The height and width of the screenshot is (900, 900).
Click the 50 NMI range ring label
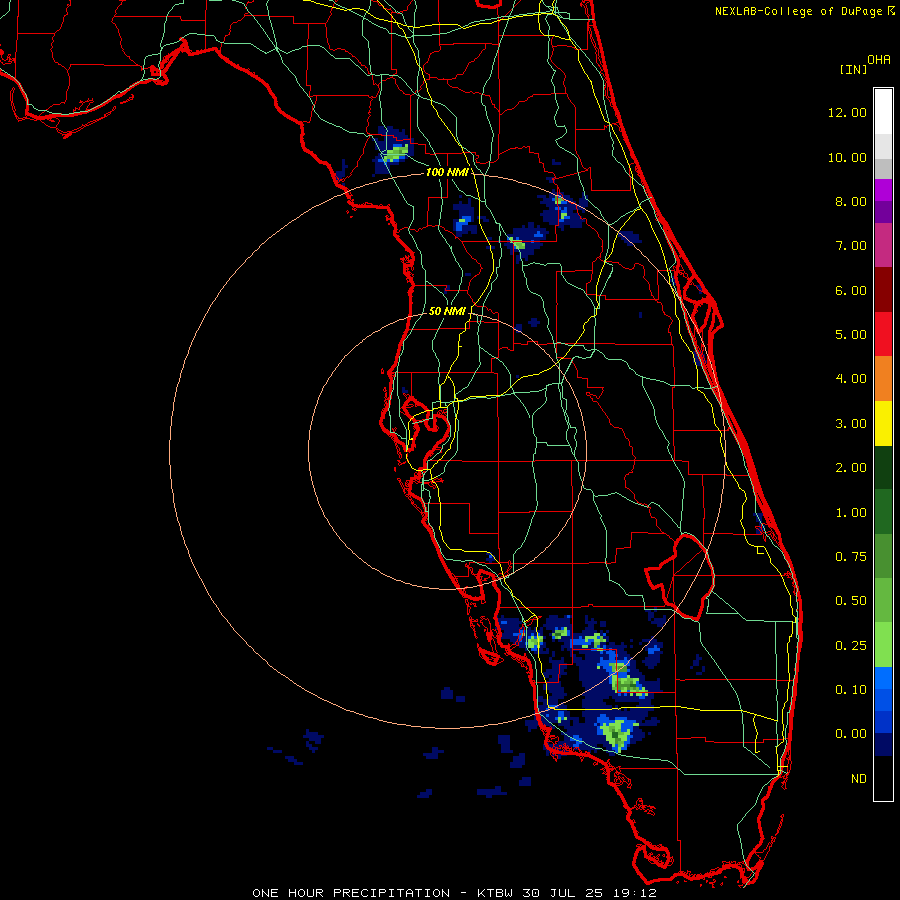pyautogui.click(x=447, y=311)
